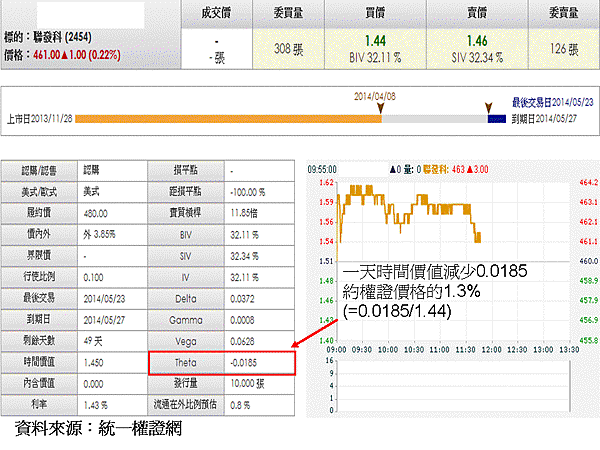Click the 買價 column header
Screen dimensions: 600x450
pyautogui.click(x=375, y=14)
